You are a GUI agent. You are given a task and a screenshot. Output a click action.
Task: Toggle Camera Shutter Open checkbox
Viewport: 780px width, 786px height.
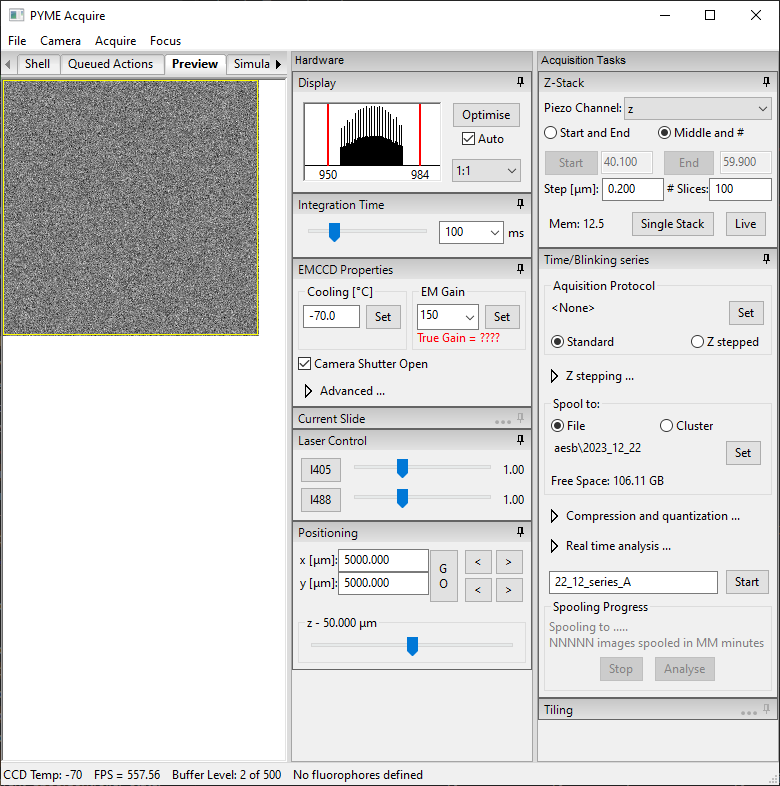(306, 364)
